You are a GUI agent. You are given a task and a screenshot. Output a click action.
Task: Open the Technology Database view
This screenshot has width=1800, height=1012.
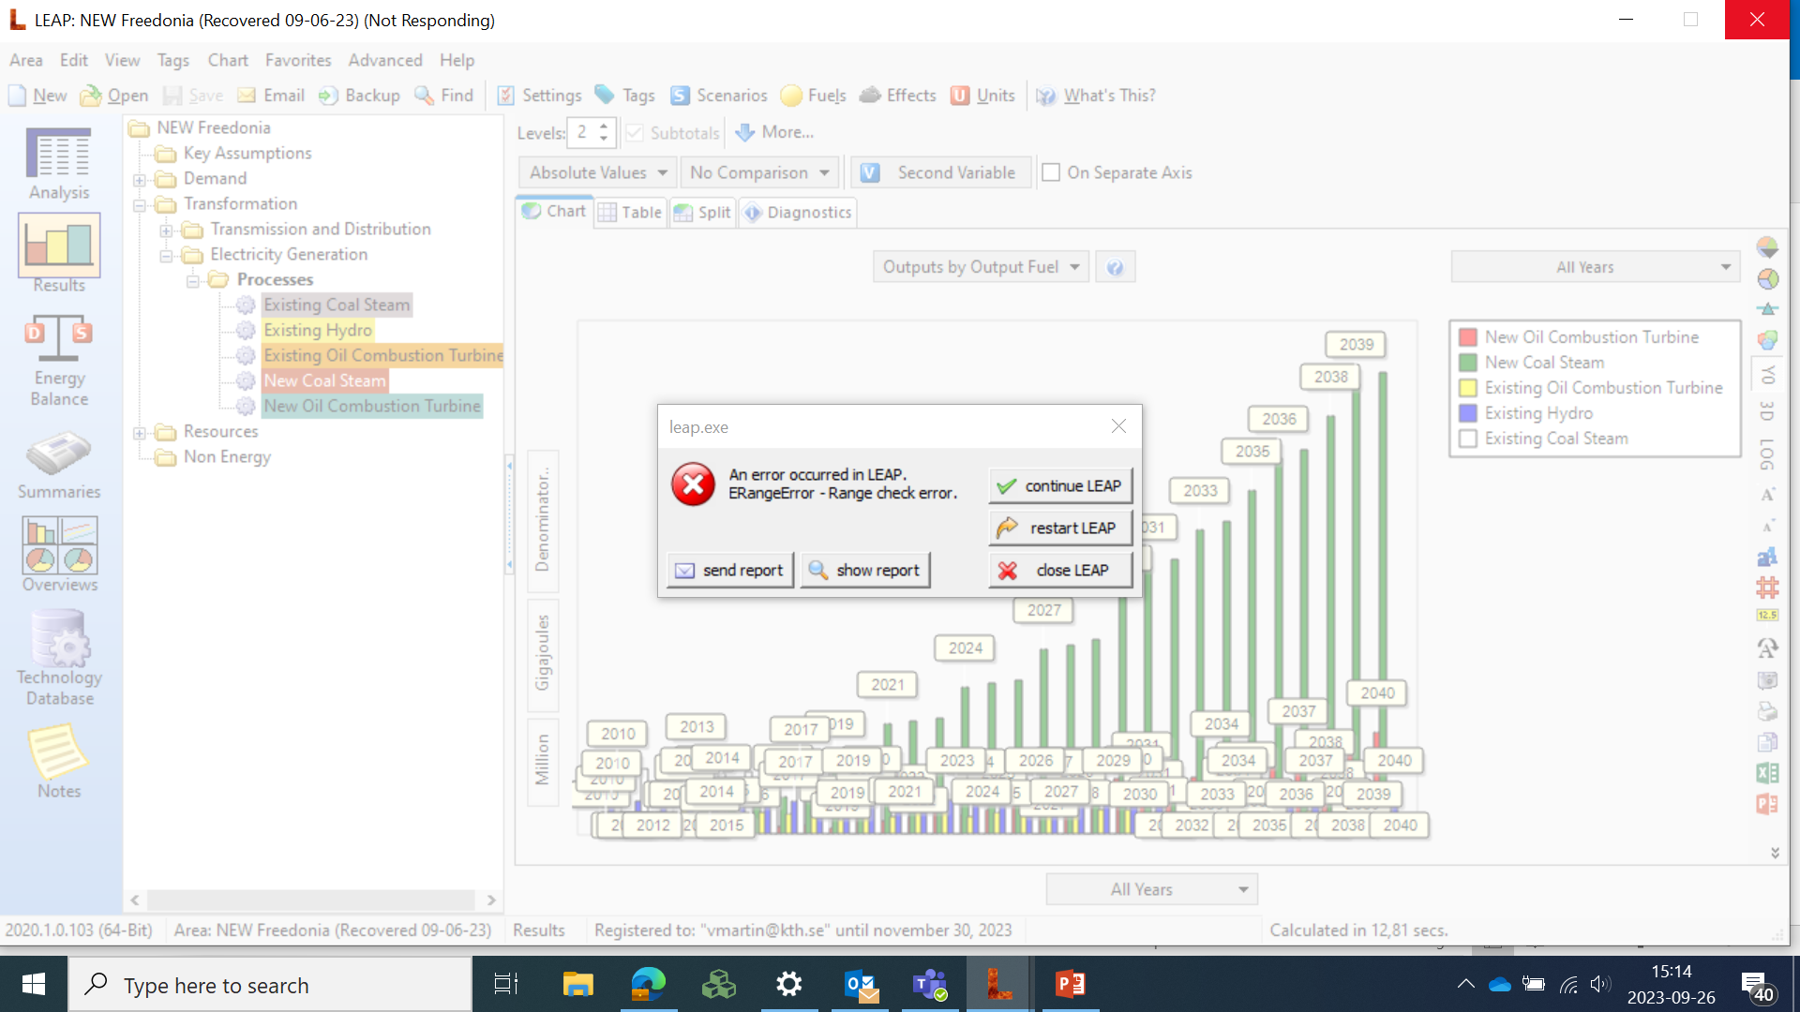(x=59, y=658)
